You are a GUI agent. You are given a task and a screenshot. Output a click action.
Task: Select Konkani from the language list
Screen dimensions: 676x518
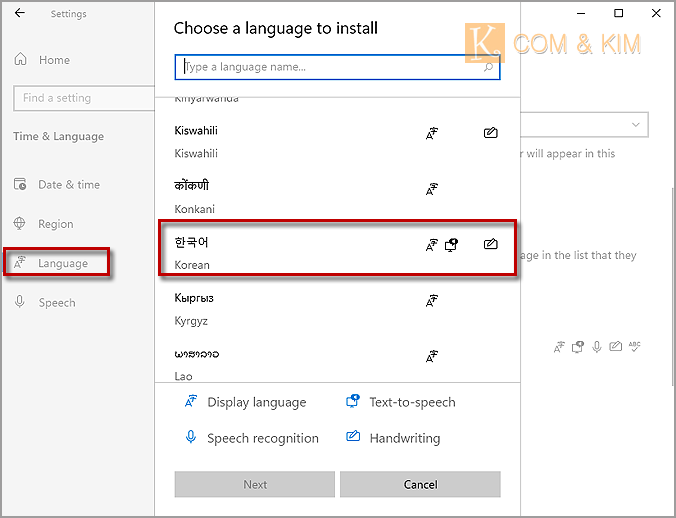(337, 197)
